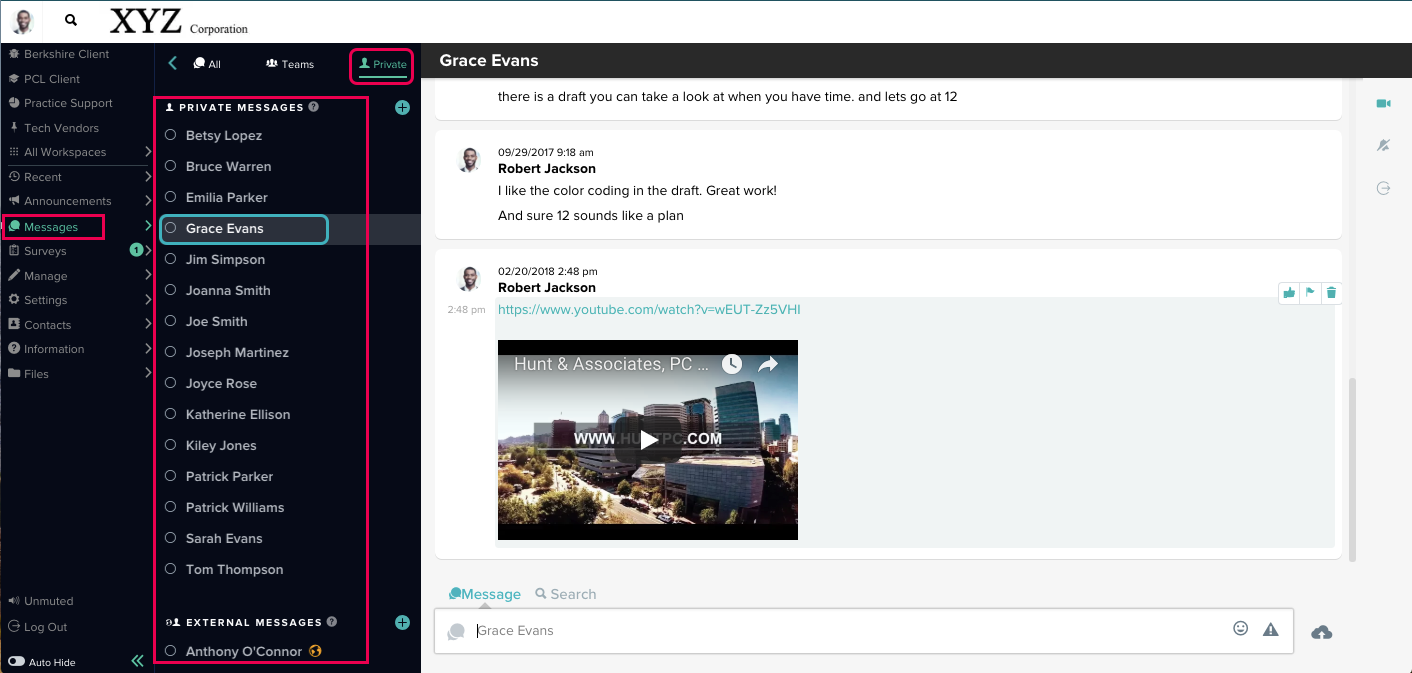
Task: Collapse the sidebar with double chevron
Action: [x=138, y=661]
